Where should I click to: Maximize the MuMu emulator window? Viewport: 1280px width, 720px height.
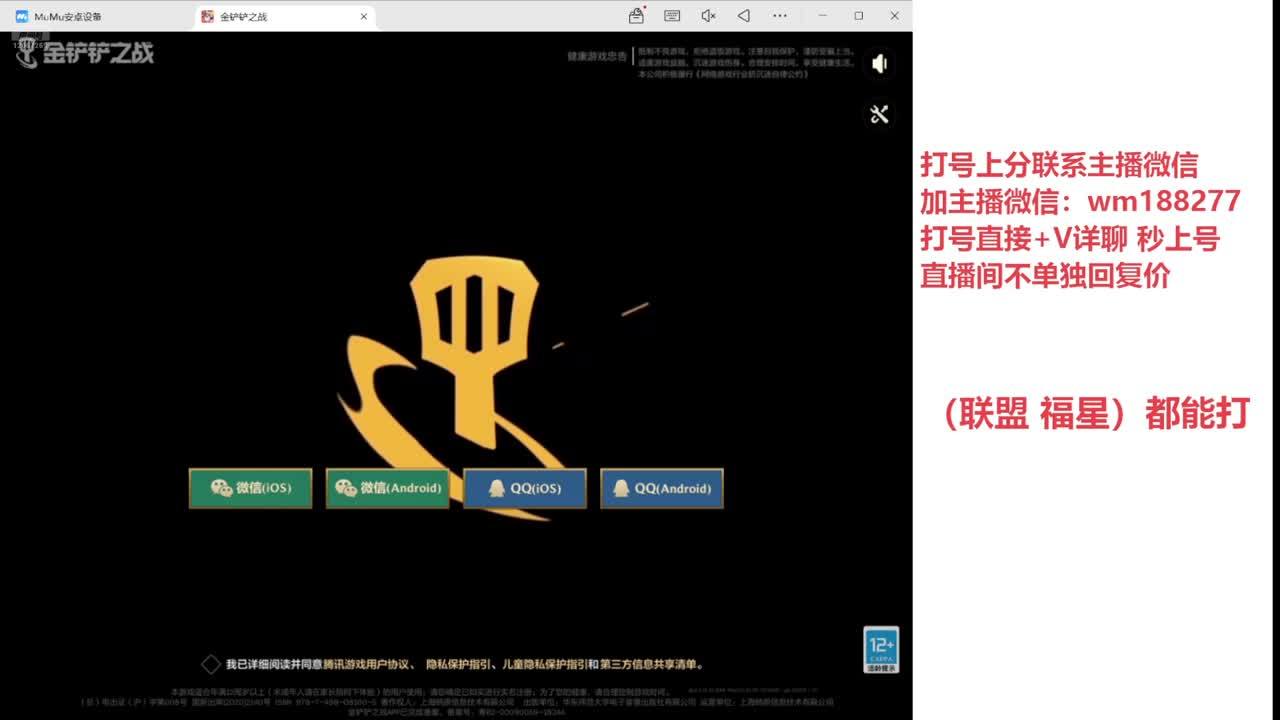(859, 16)
